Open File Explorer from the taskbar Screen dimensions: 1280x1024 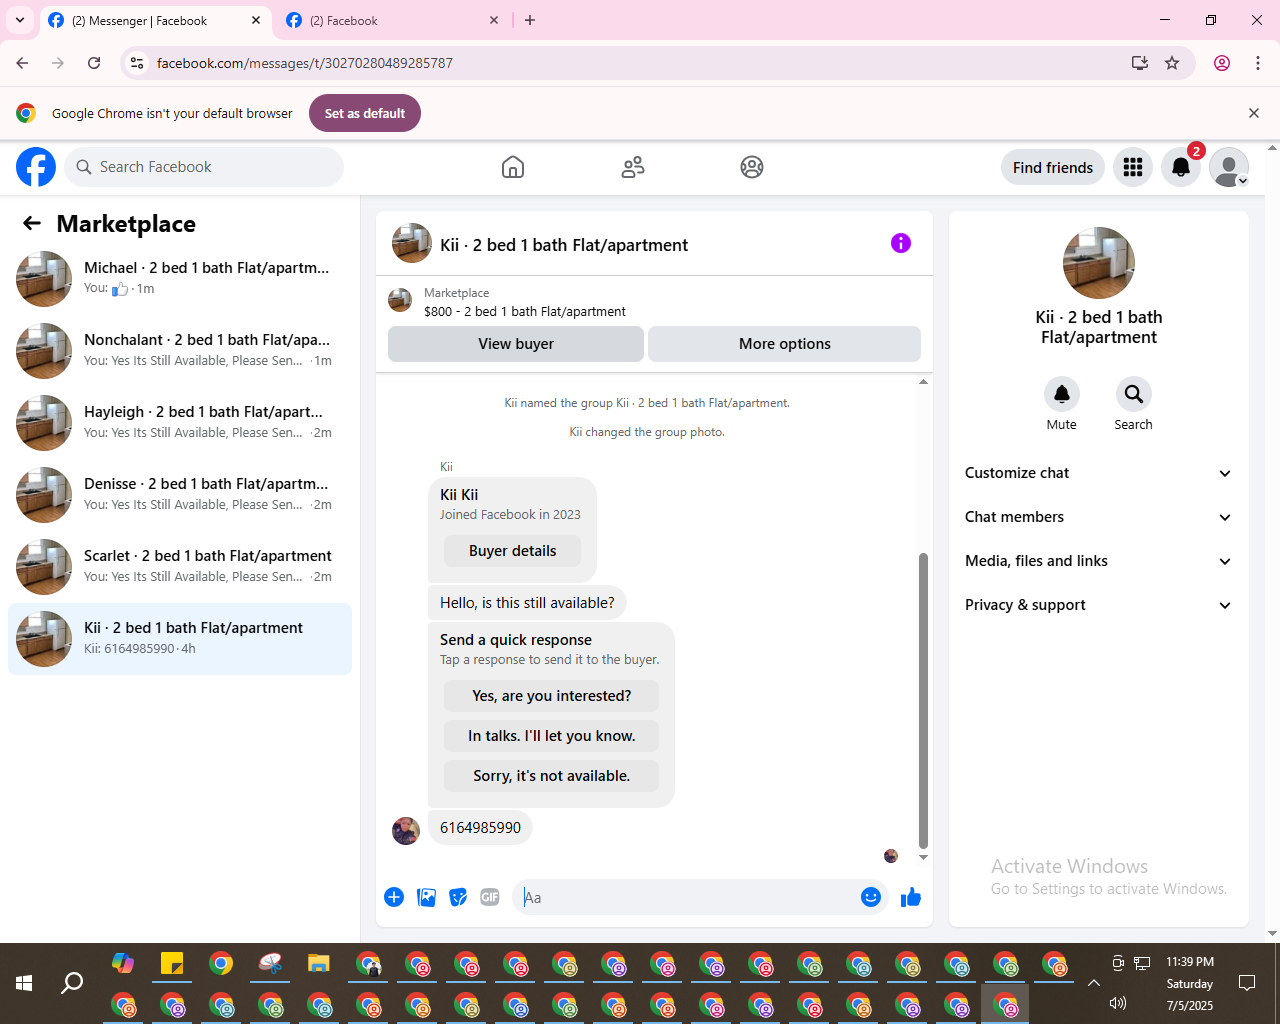tap(319, 963)
